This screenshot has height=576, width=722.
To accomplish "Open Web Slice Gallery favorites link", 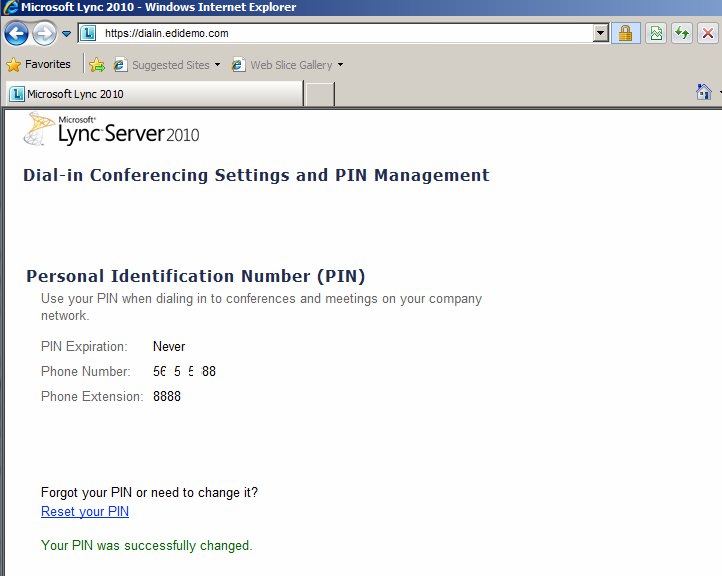I will click(282, 65).
